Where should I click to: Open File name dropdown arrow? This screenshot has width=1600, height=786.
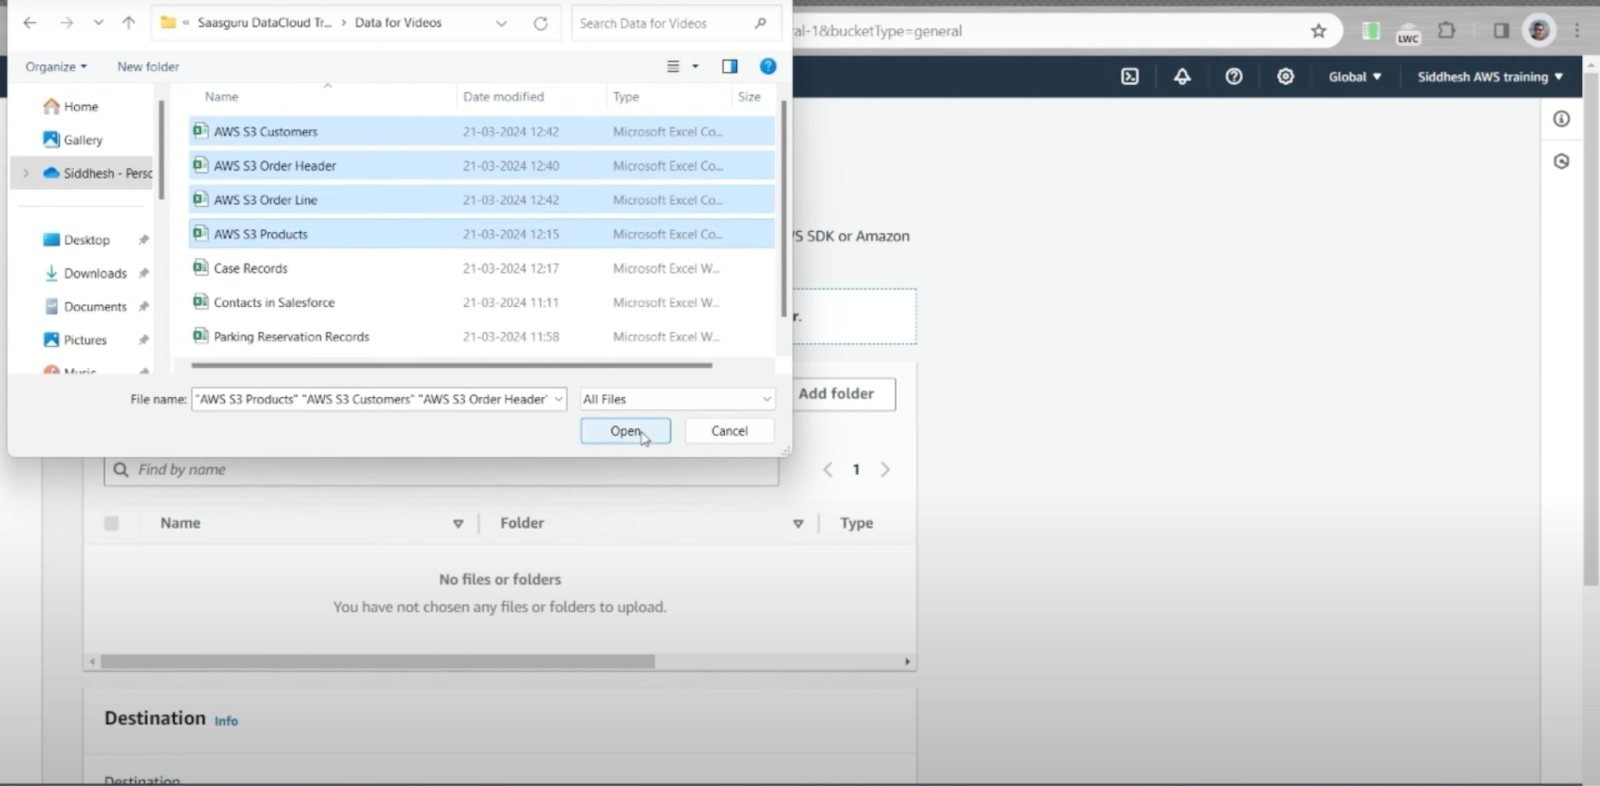[559, 399]
